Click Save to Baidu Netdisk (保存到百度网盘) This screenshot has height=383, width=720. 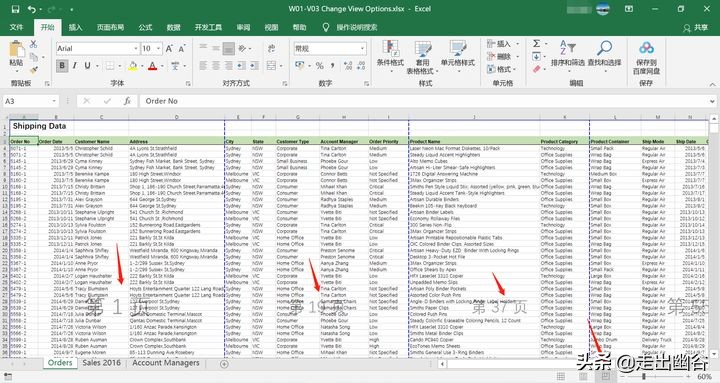646,57
